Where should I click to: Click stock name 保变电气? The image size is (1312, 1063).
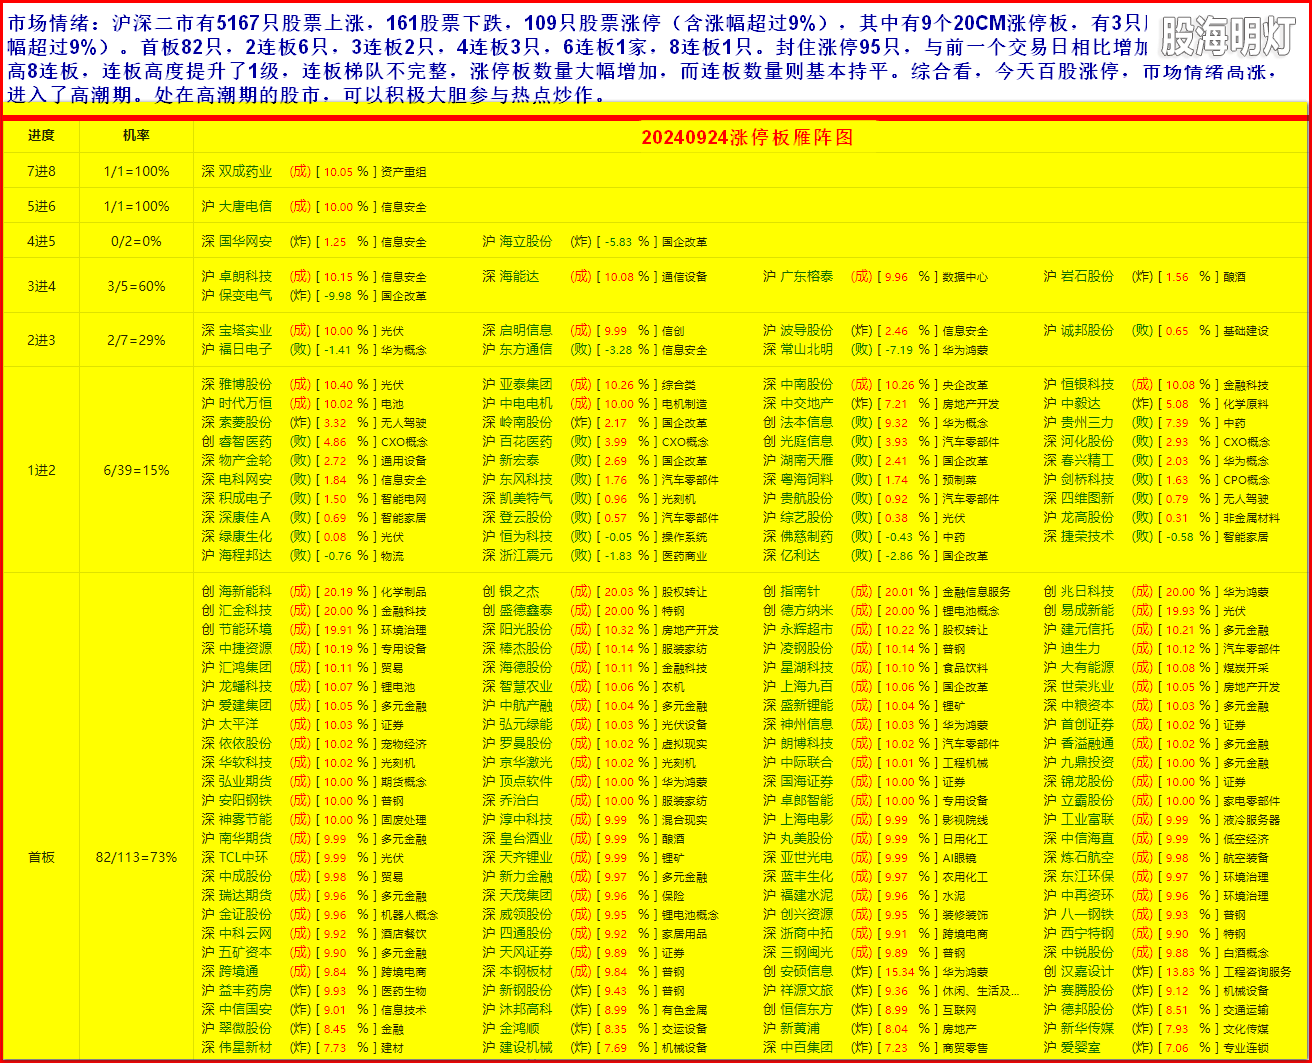[x=245, y=295]
